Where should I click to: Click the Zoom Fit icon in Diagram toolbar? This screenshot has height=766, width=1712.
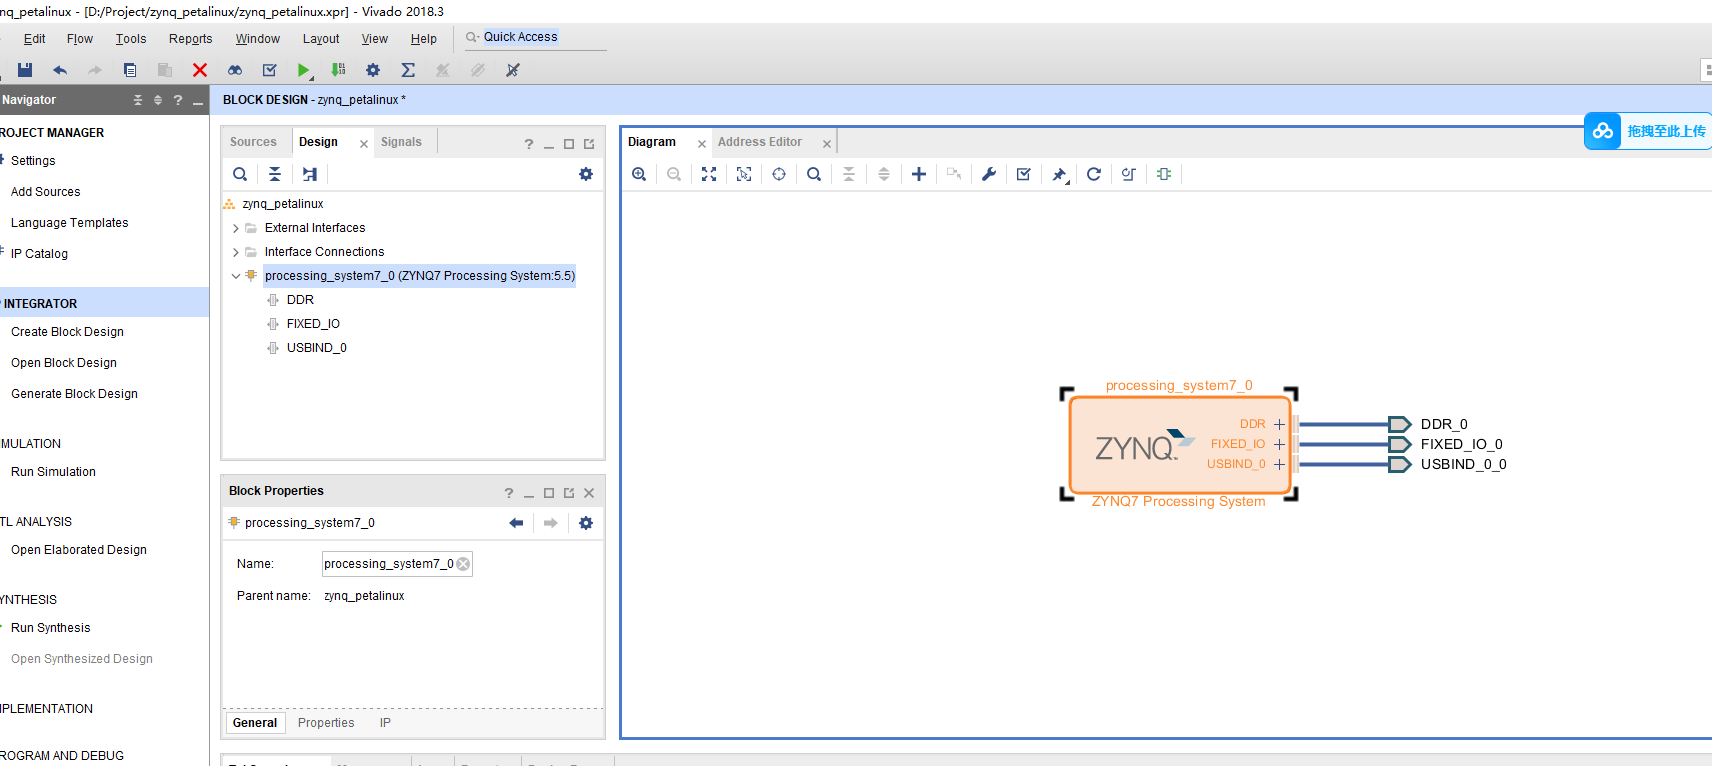point(709,174)
